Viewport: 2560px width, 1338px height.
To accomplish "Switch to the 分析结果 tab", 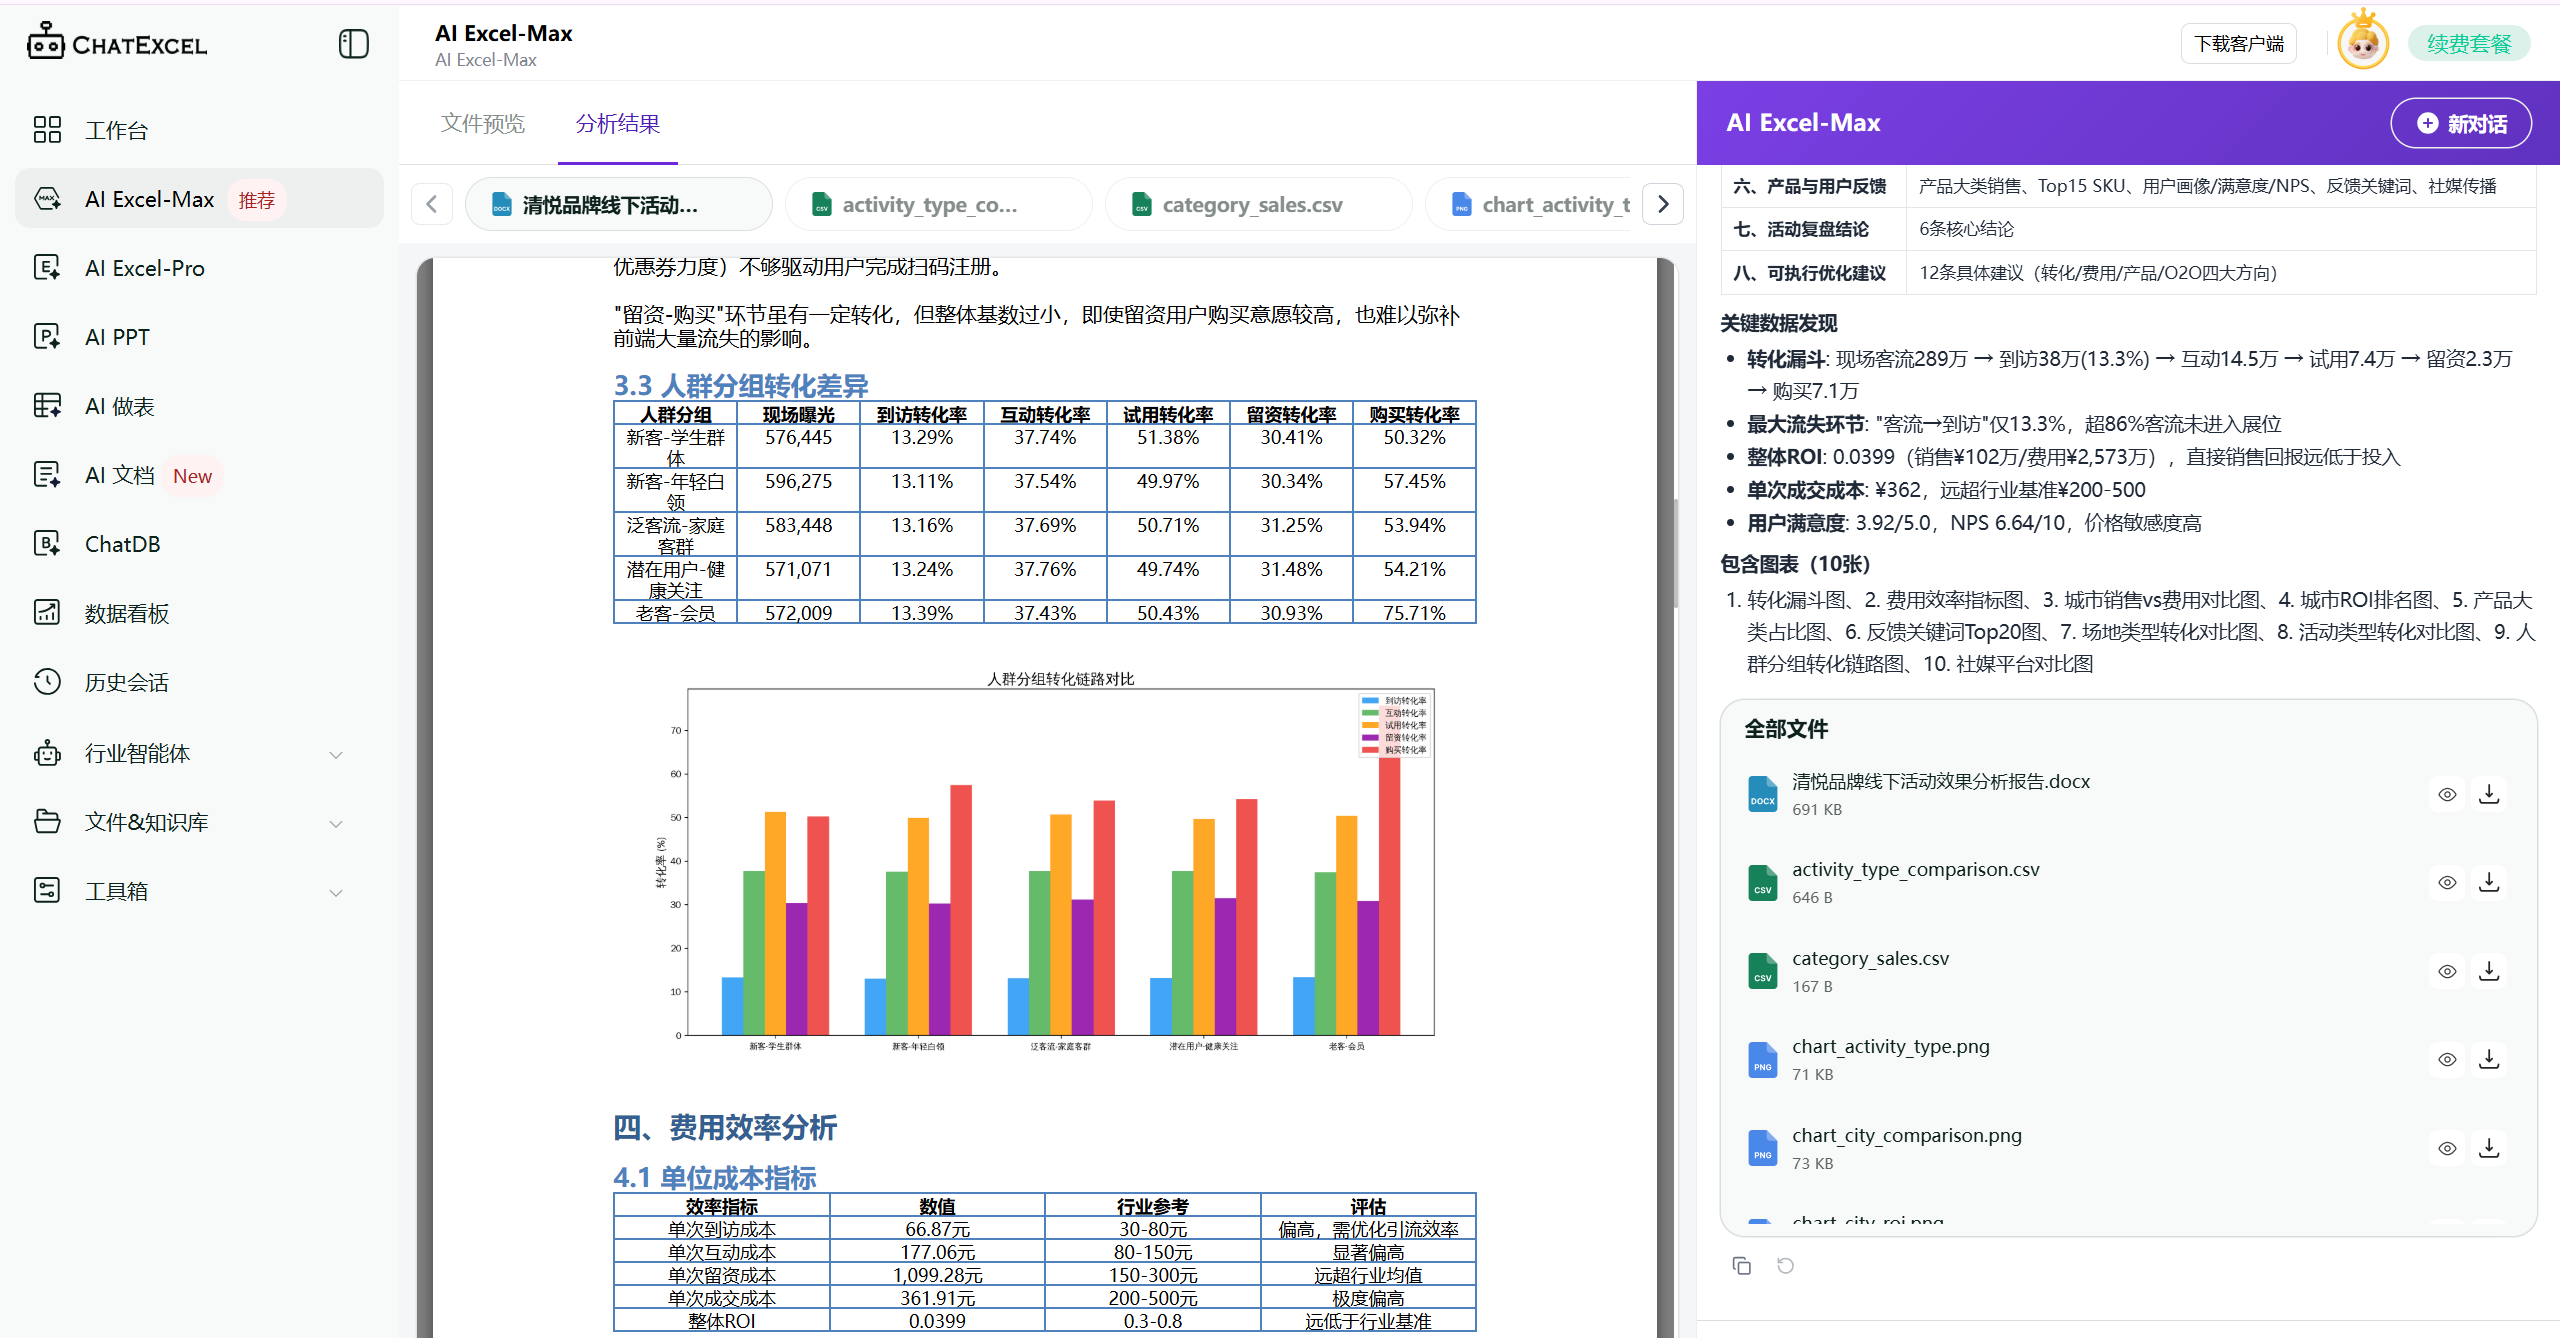I will click(618, 124).
